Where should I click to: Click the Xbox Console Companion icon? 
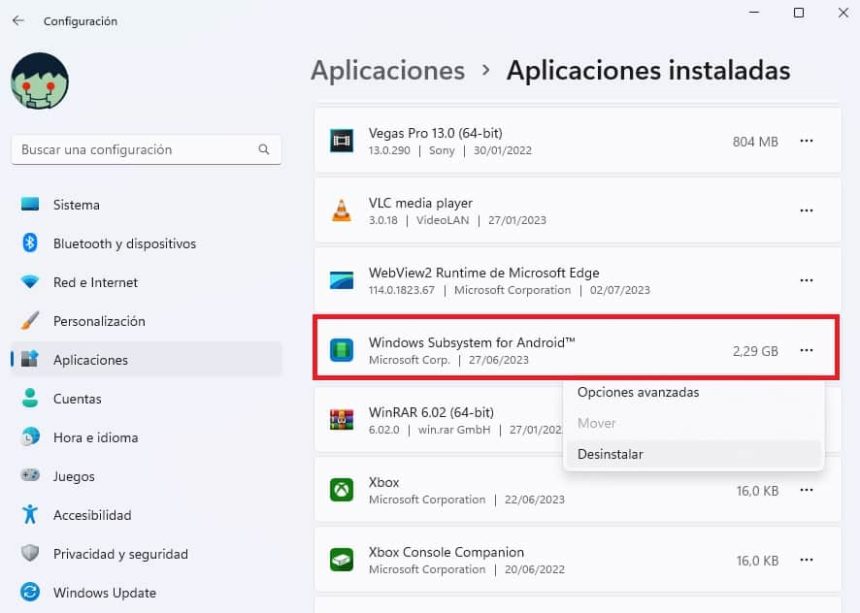[341, 560]
